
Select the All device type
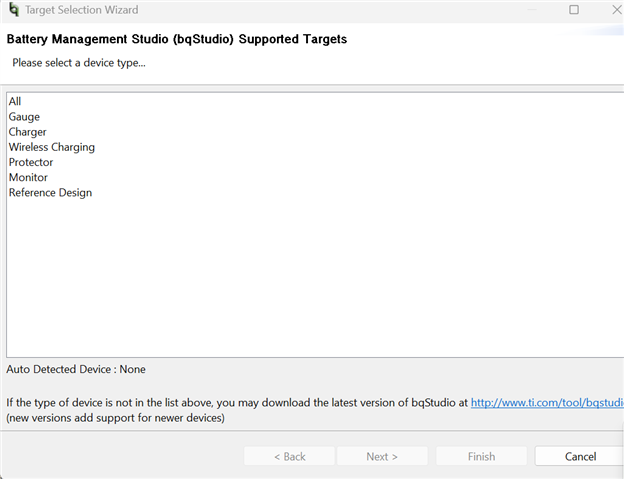(x=15, y=101)
